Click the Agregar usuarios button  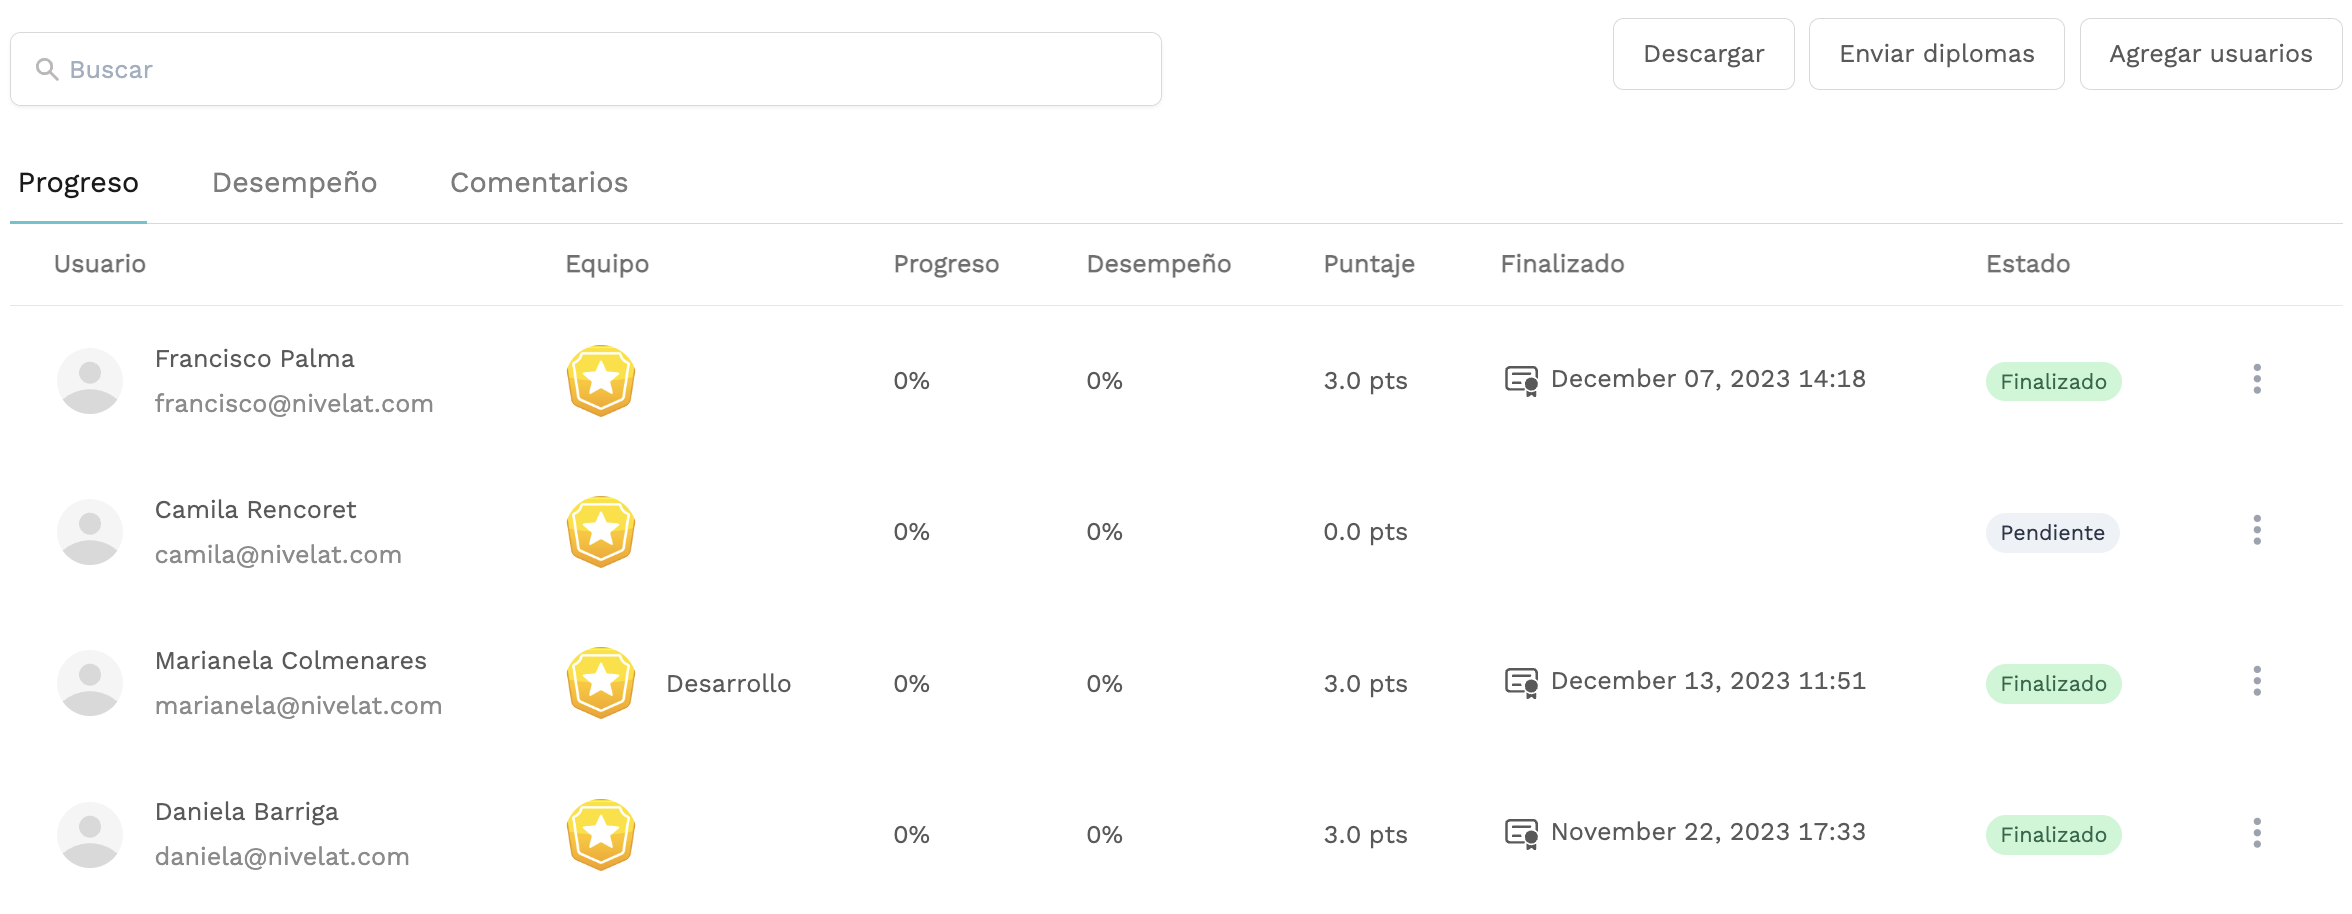[x=2211, y=54]
